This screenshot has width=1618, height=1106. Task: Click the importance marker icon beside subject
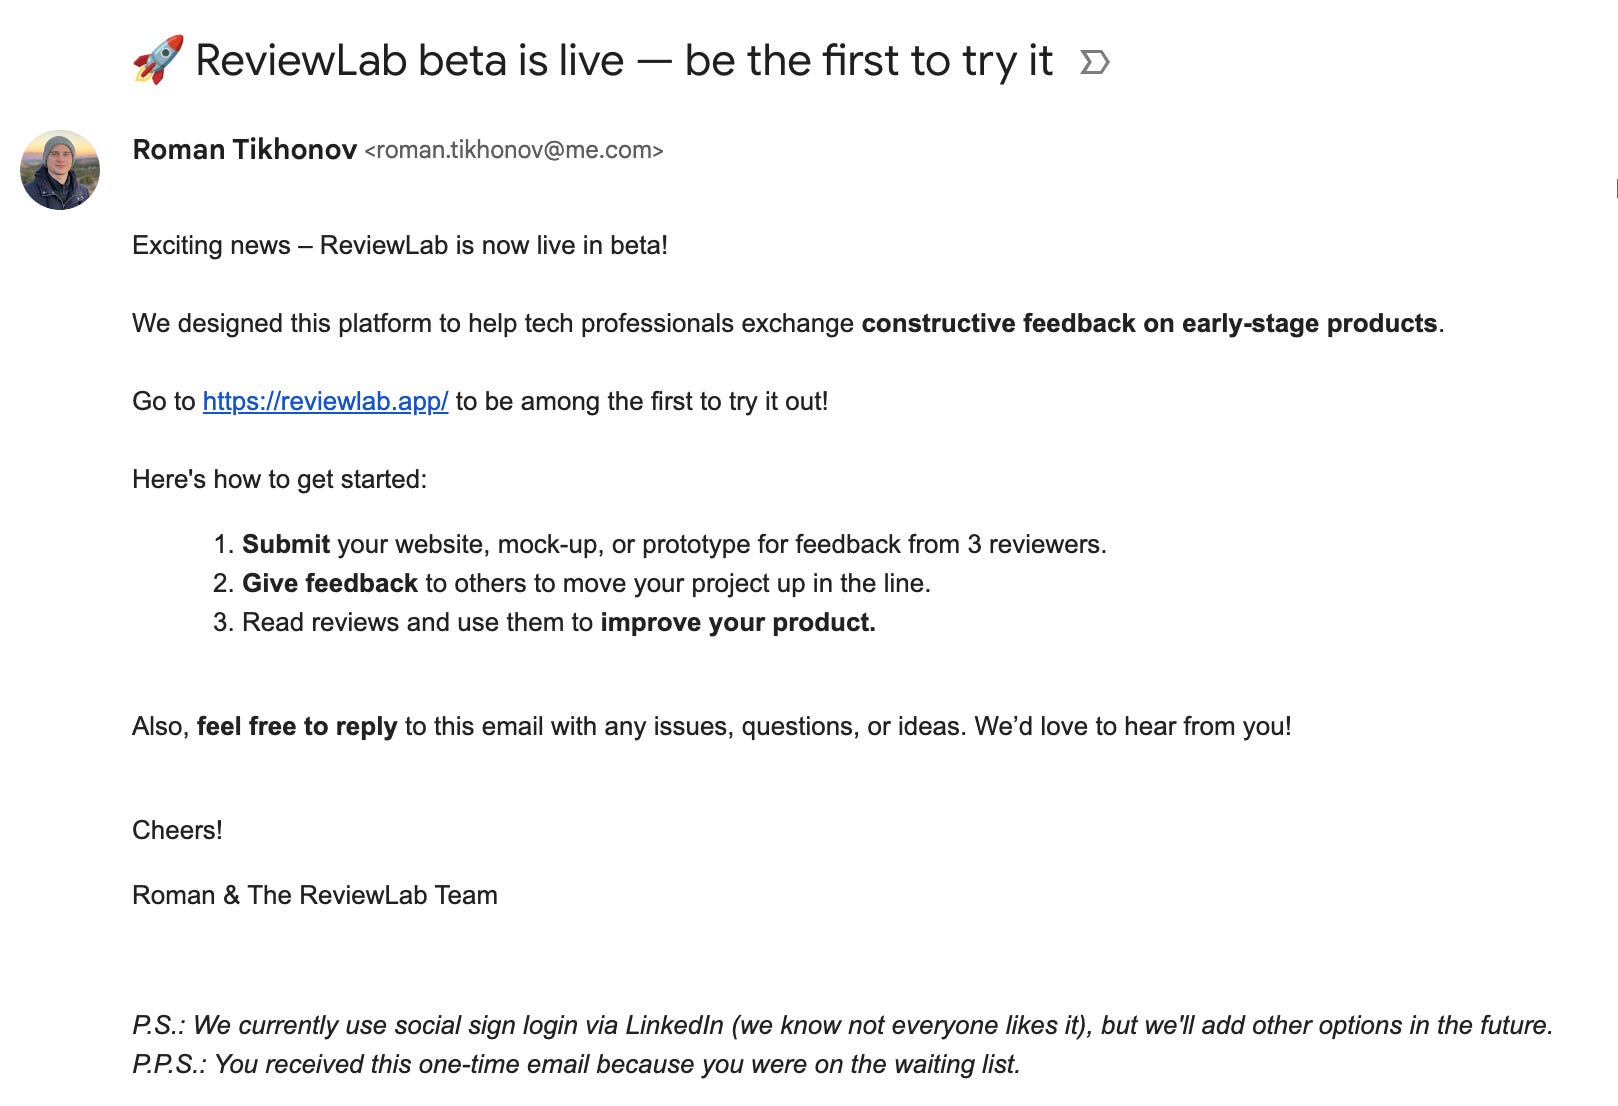point(1095,63)
